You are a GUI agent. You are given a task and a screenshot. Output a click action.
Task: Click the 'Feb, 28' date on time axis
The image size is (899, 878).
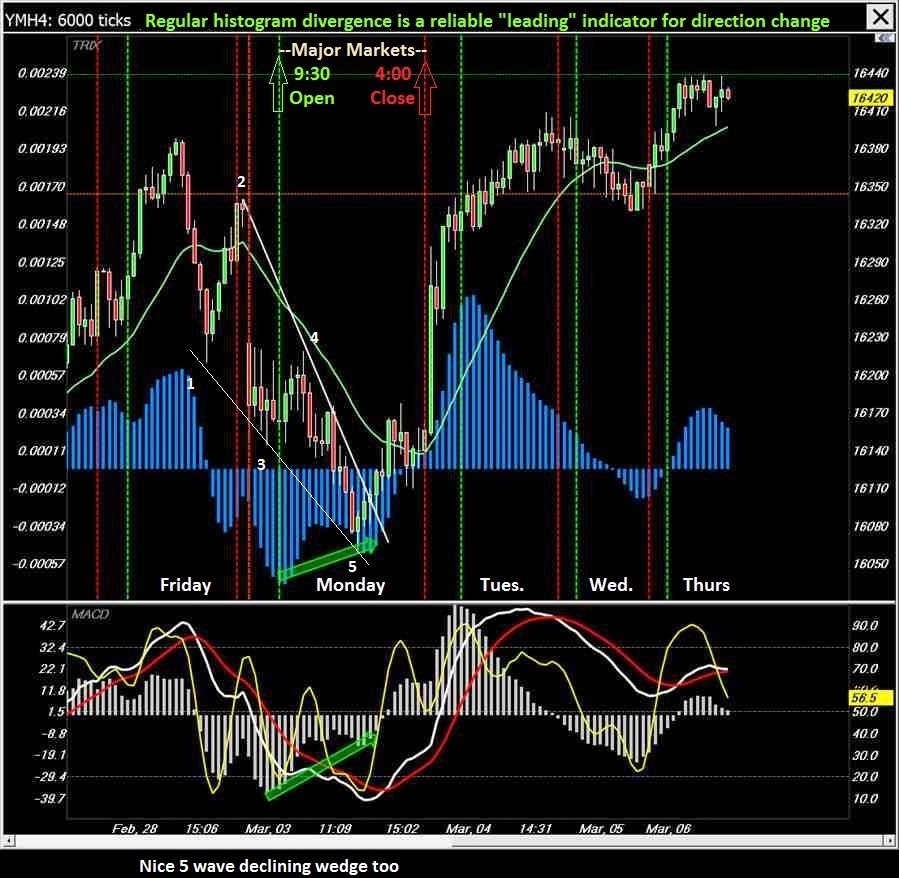pos(134,829)
